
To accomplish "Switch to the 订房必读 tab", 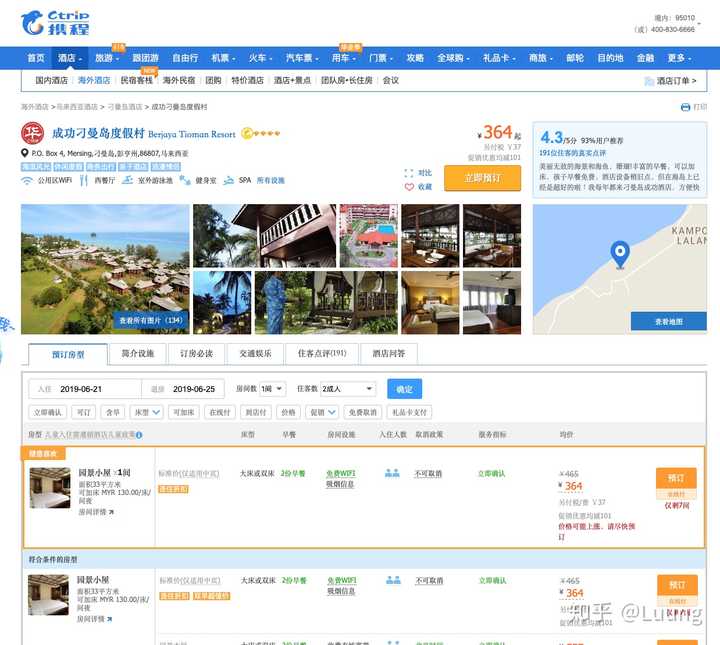I will [197, 353].
